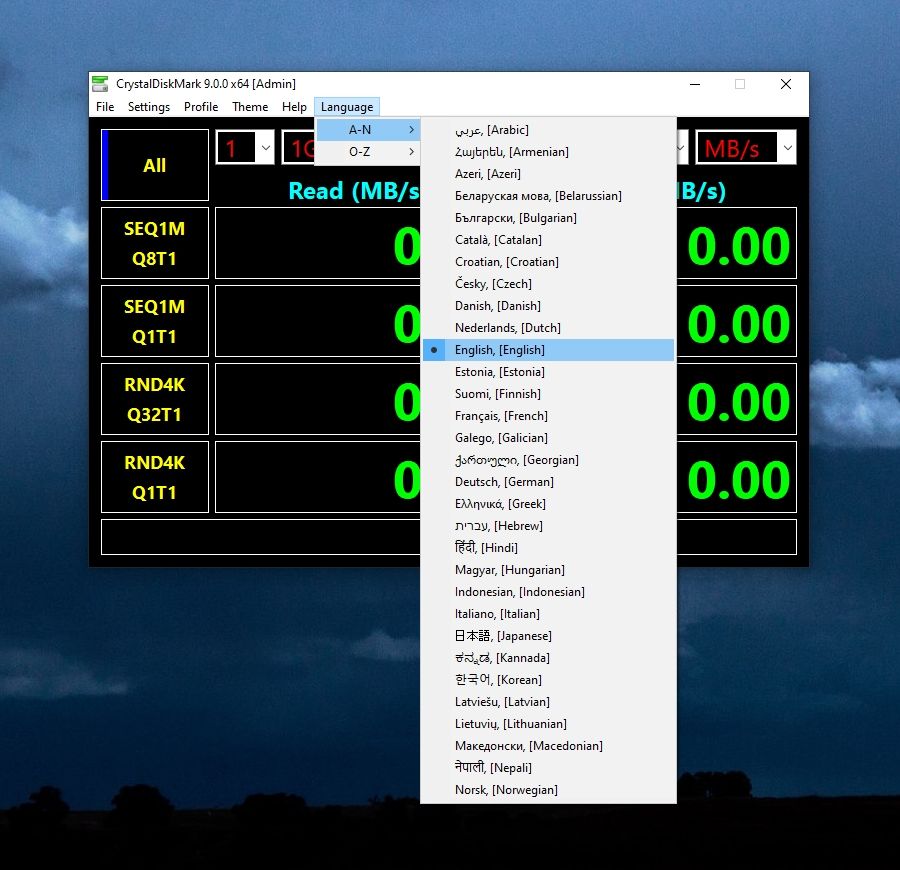Select Norwegian language
The width and height of the screenshot is (900, 870).
(x=548, y=790)
